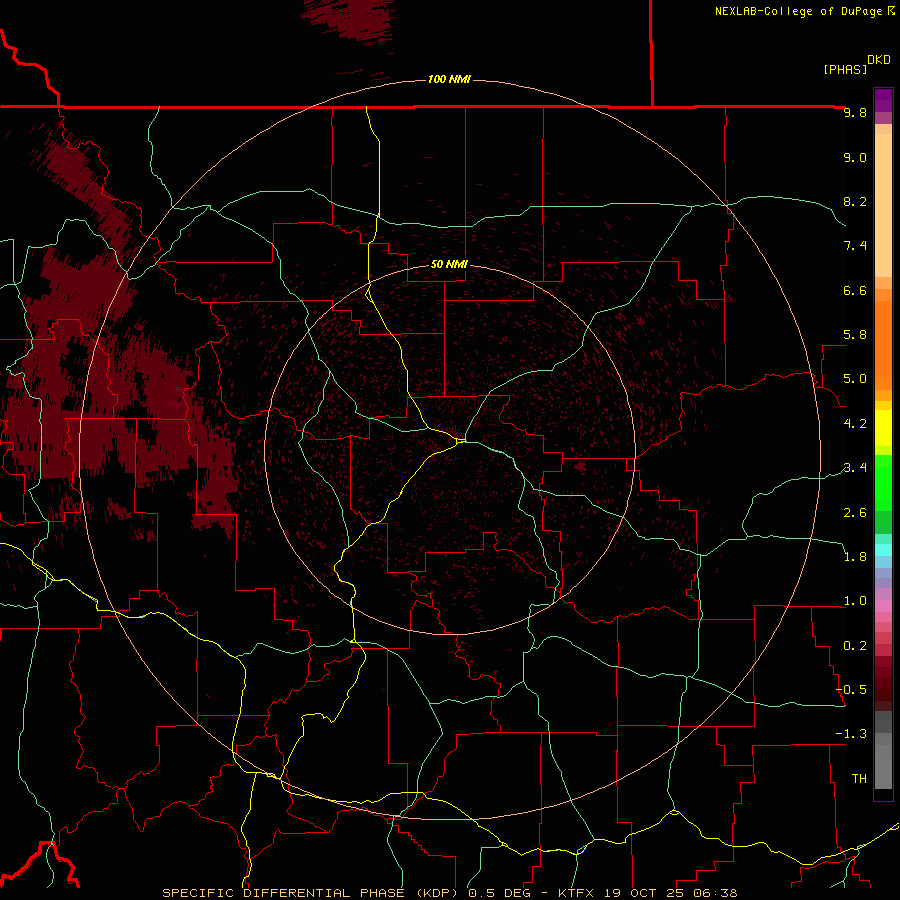
Task: Click the 1.8 legend value
Action: point(855,557)
